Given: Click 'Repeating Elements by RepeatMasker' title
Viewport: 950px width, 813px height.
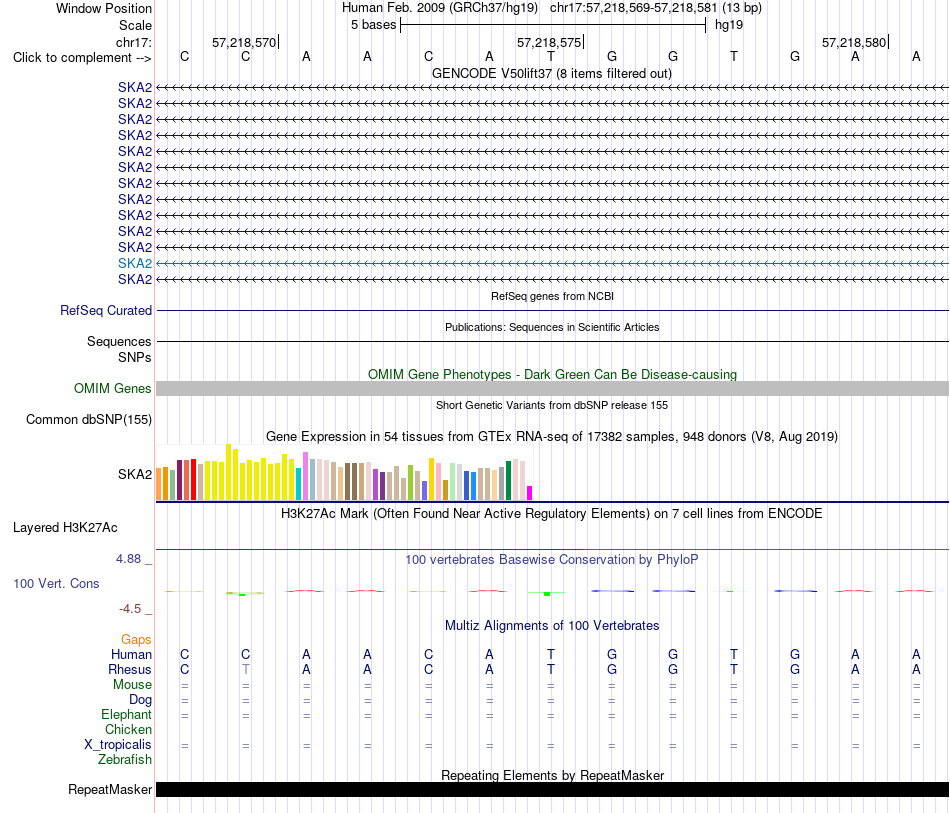Looking at the screenshot, I should 552,775.
